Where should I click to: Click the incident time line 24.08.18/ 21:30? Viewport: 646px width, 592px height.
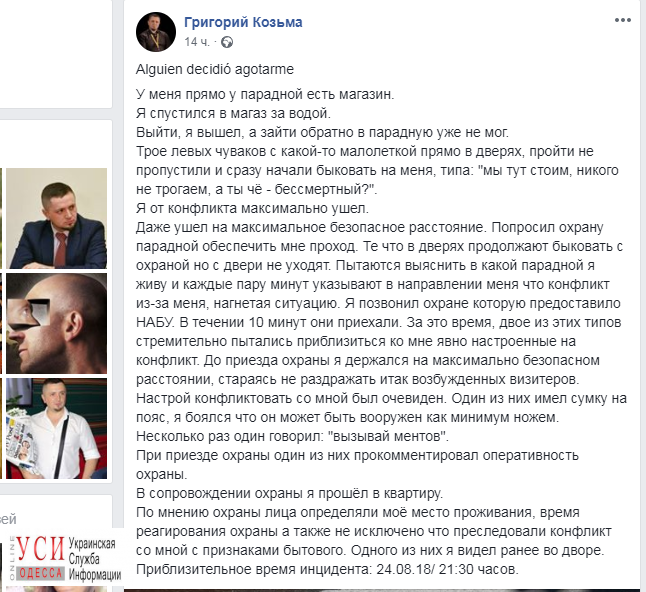(x=327, y=569)
